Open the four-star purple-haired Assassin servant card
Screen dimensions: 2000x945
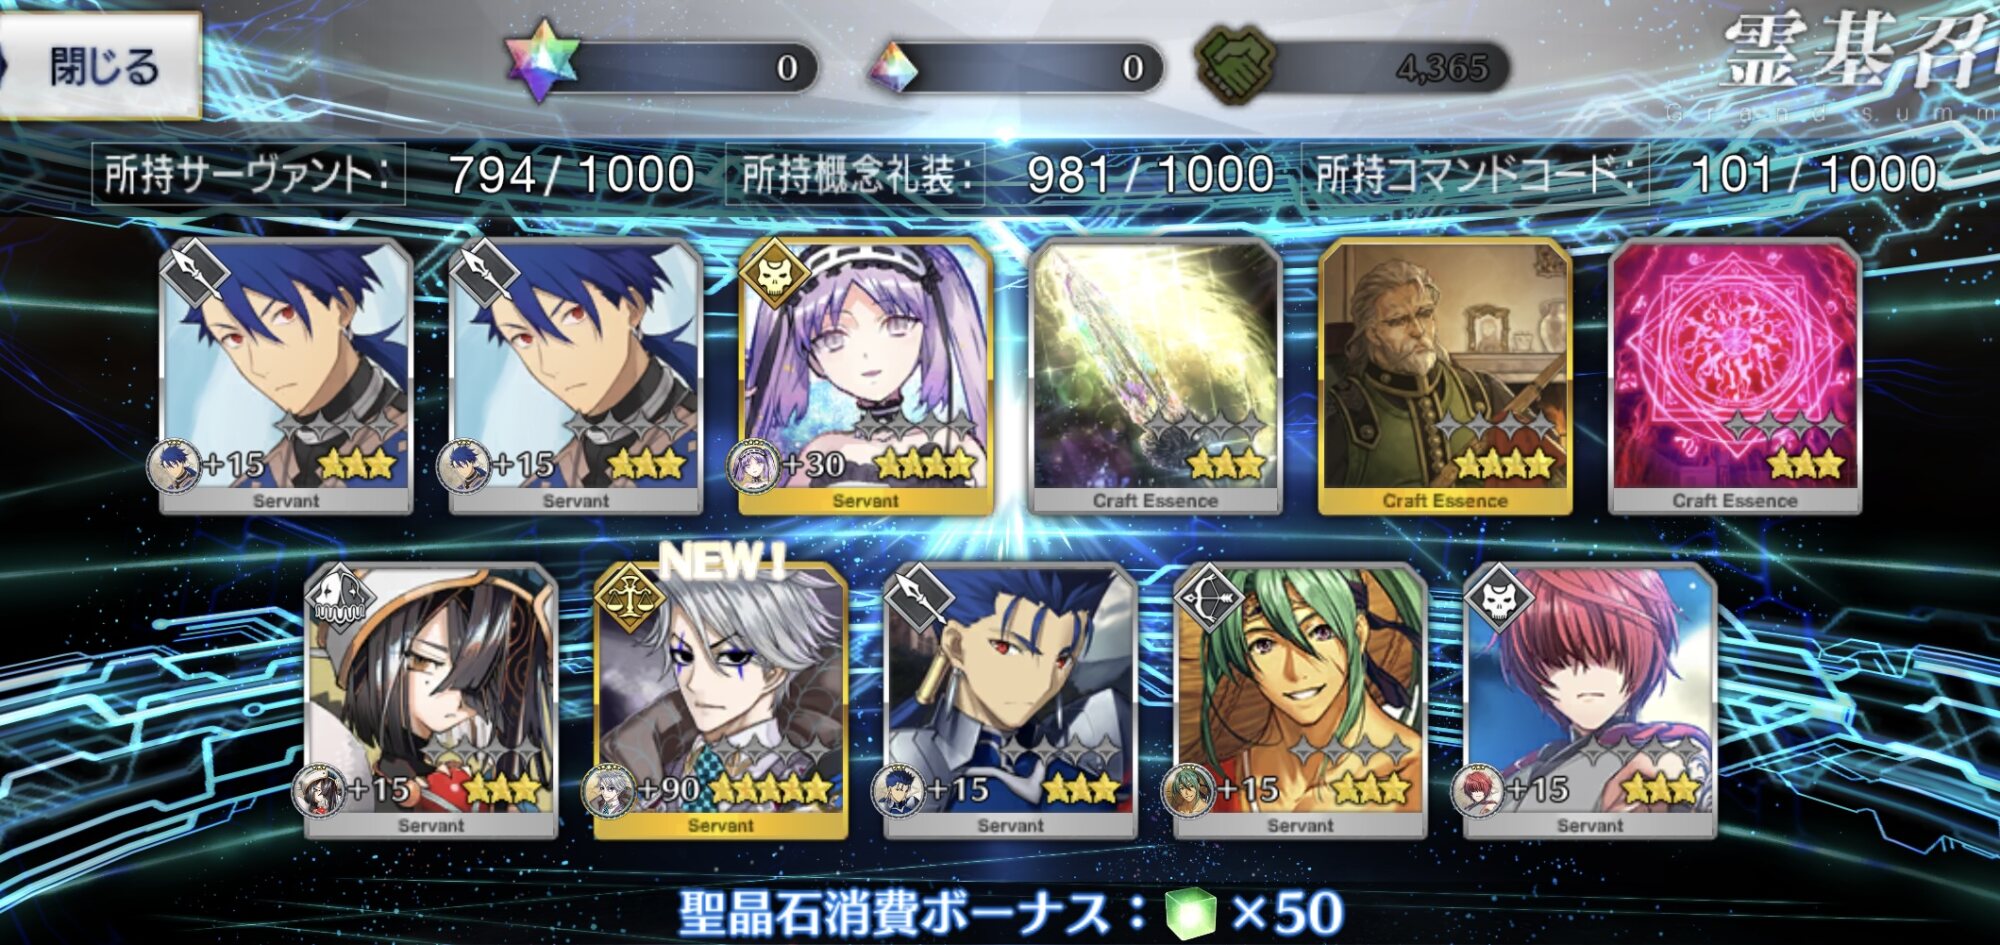[x=865, y=377]
